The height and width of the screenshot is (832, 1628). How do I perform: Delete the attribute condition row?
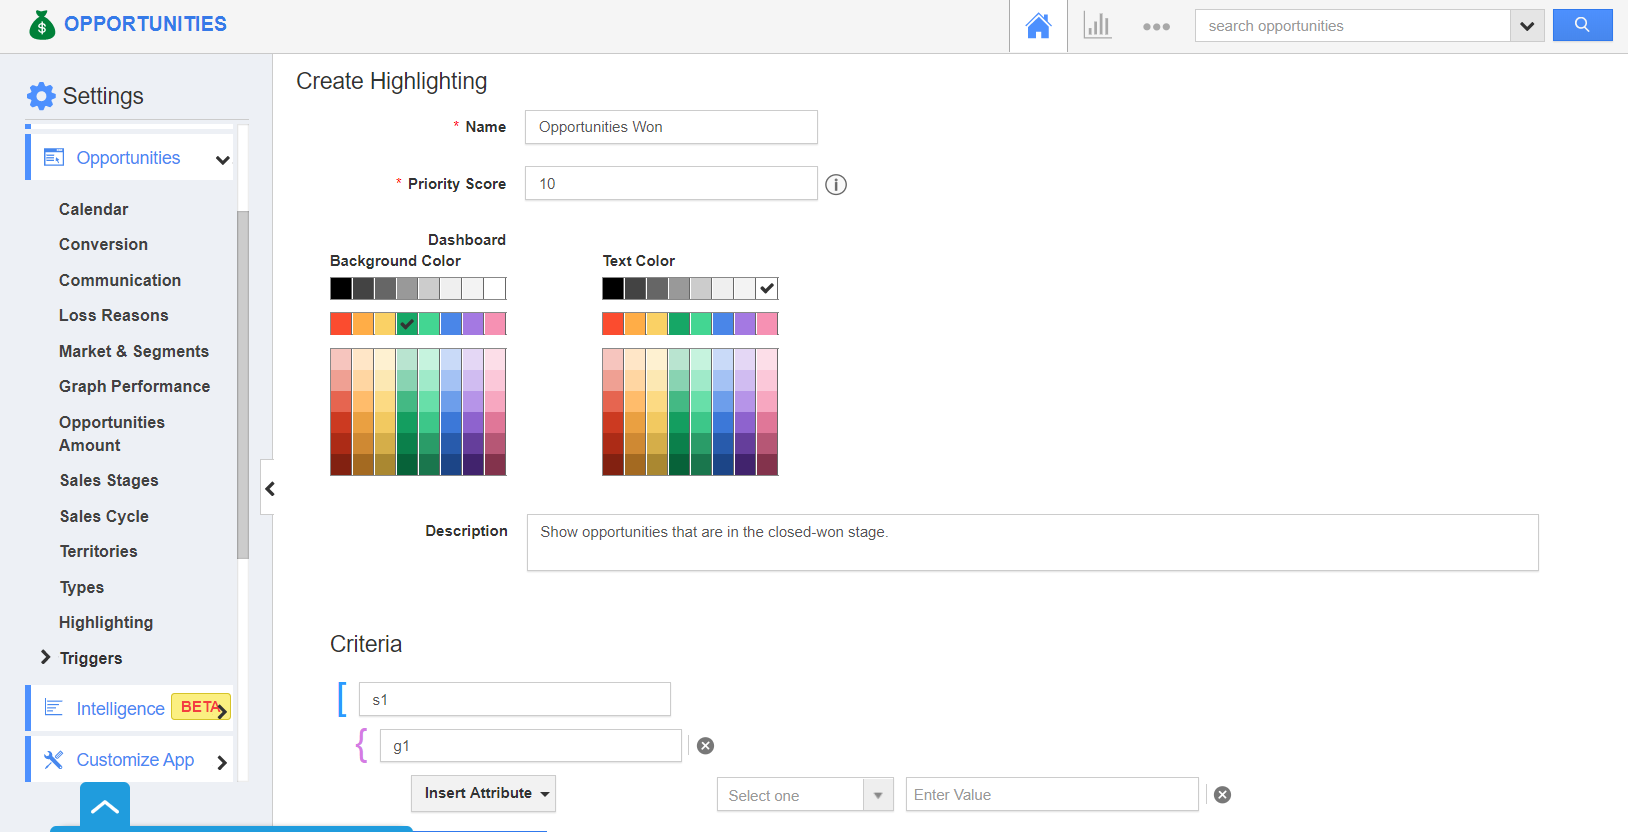pos(1222,795)
